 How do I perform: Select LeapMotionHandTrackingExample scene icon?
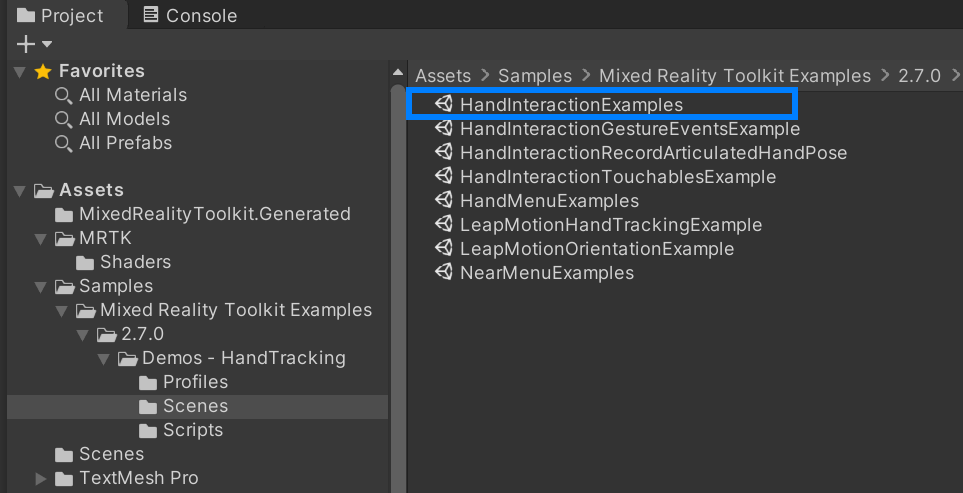tap(443, 224)
